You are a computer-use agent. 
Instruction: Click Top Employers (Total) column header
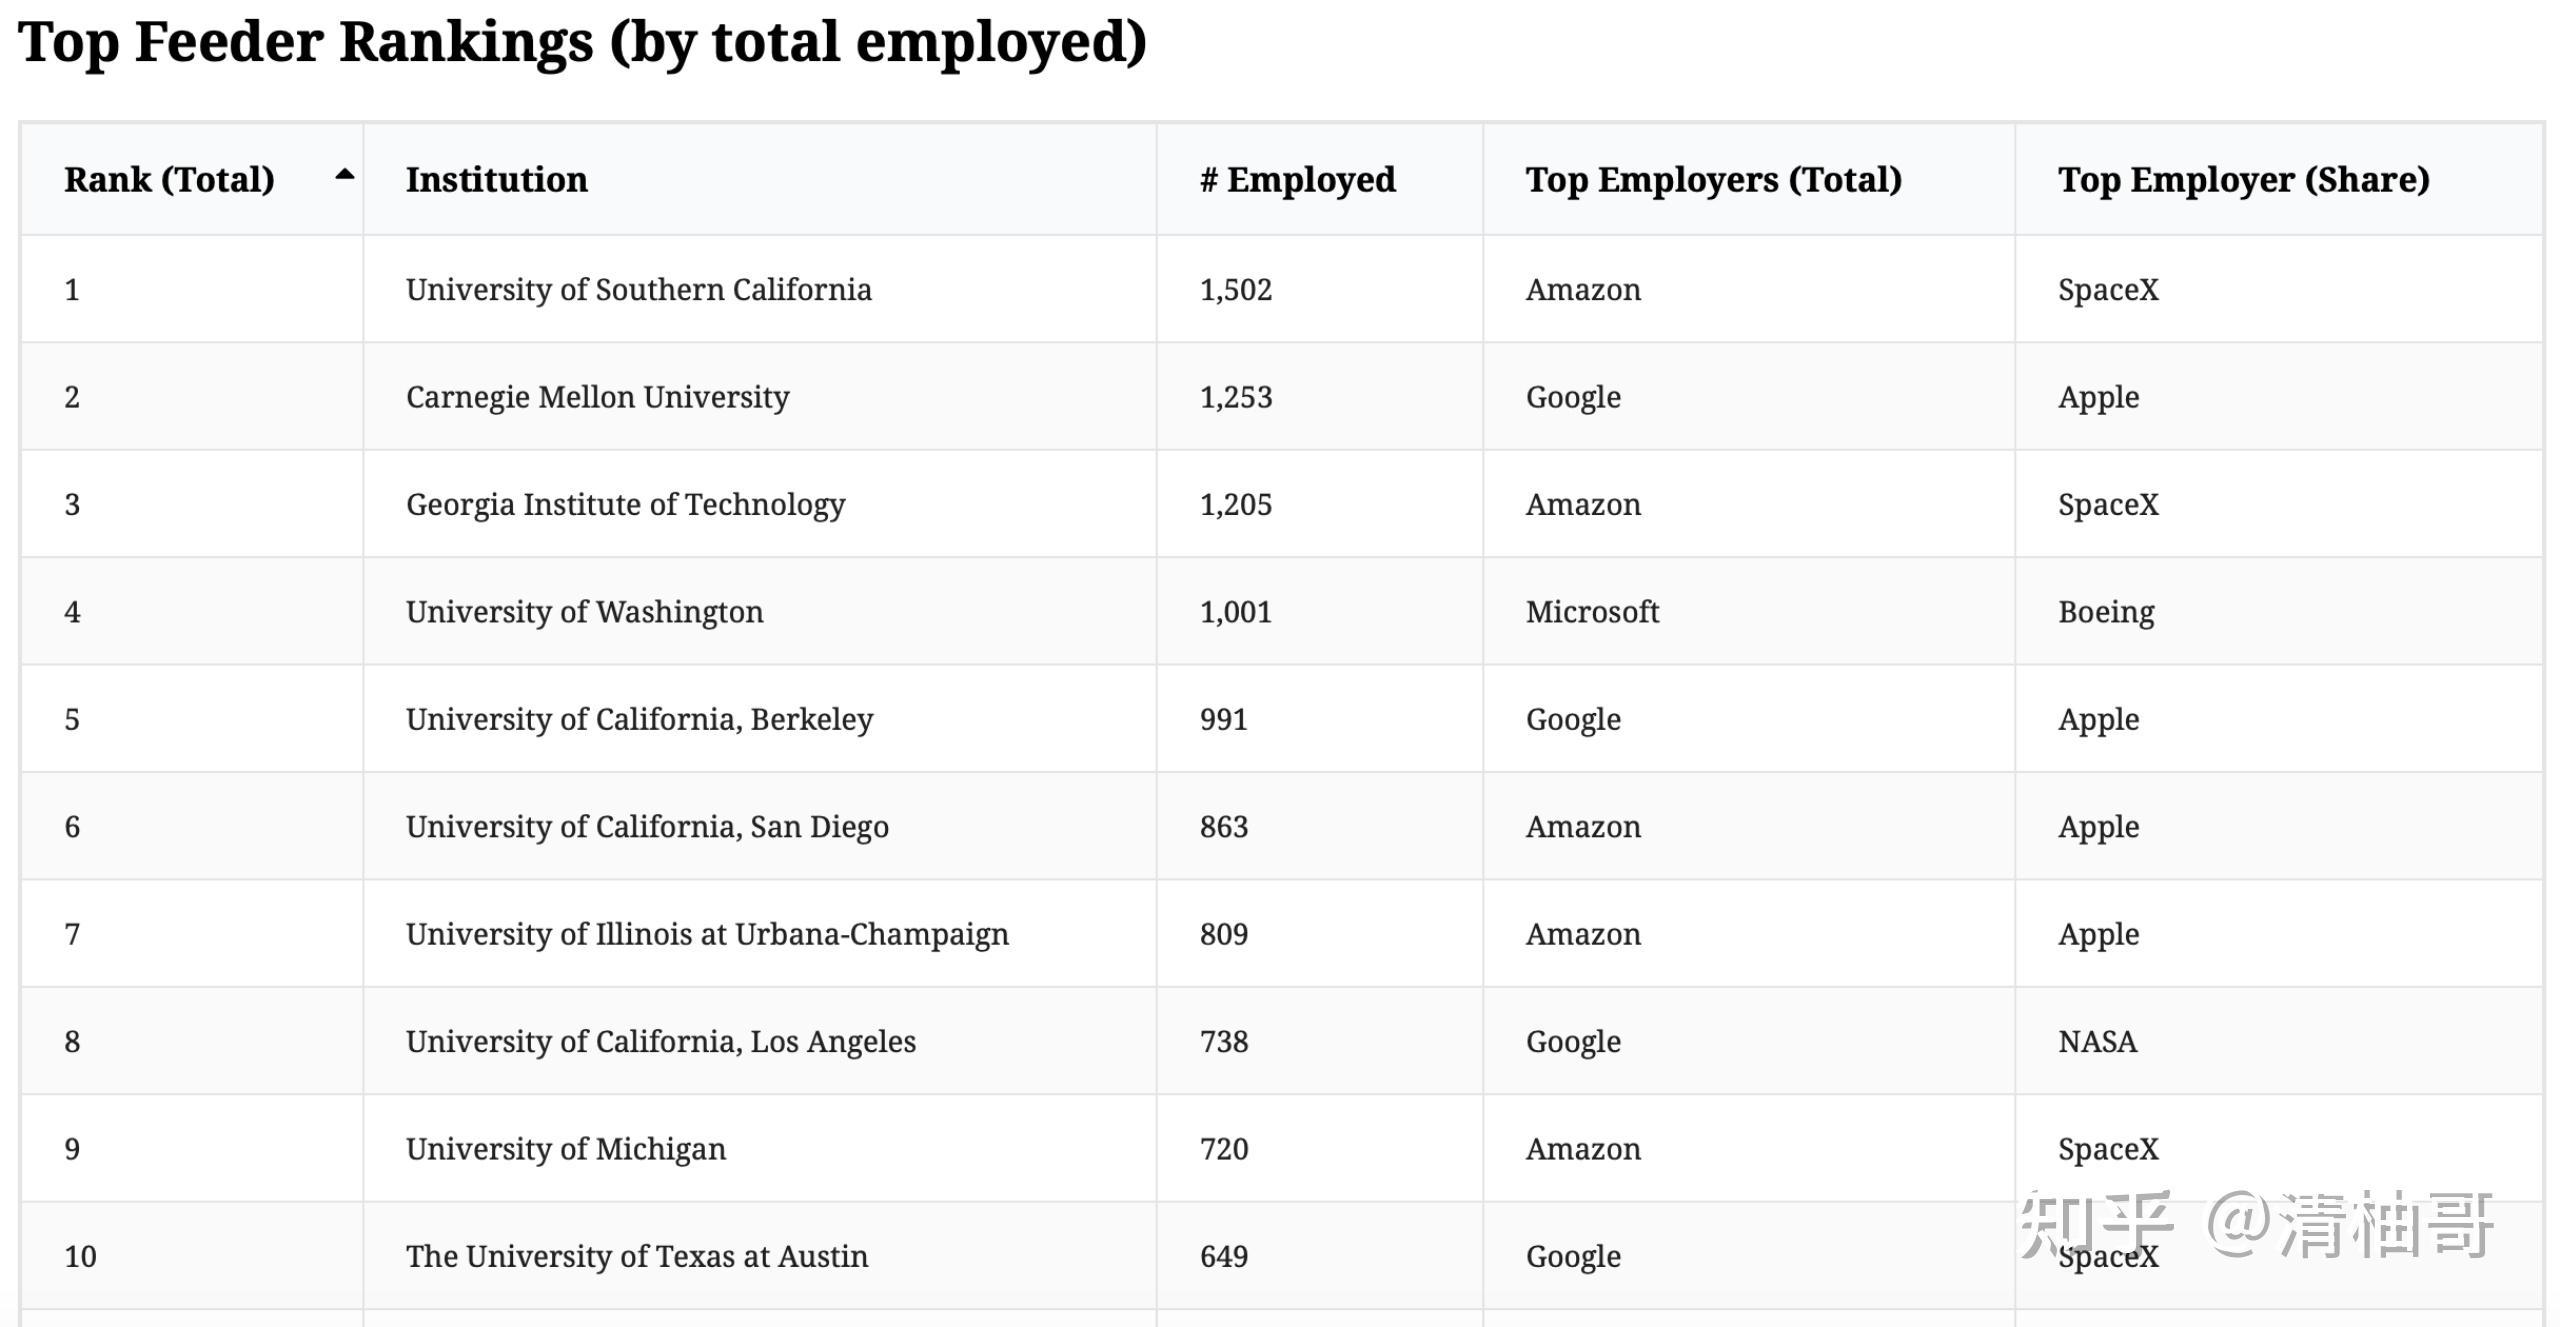click(1713, 180)
